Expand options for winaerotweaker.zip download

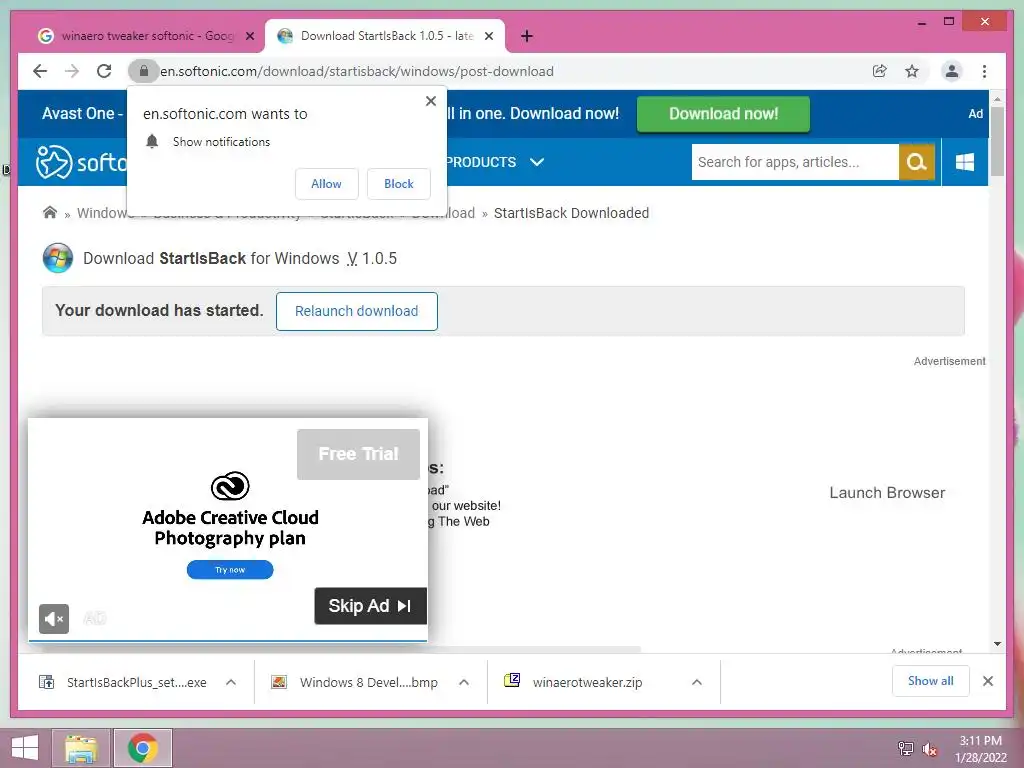[x=697, y=682]
